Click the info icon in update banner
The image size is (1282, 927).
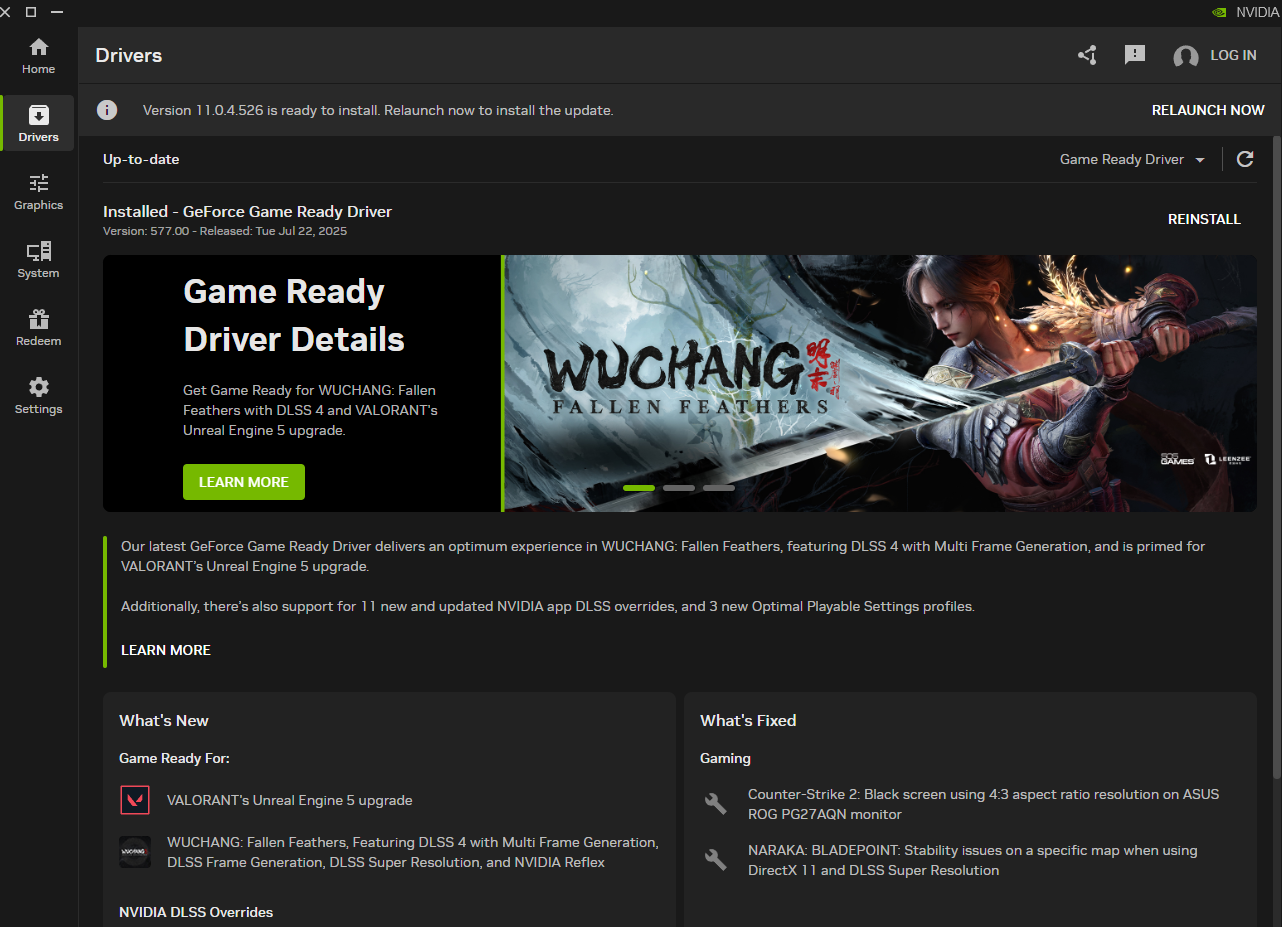coord(107,110)
